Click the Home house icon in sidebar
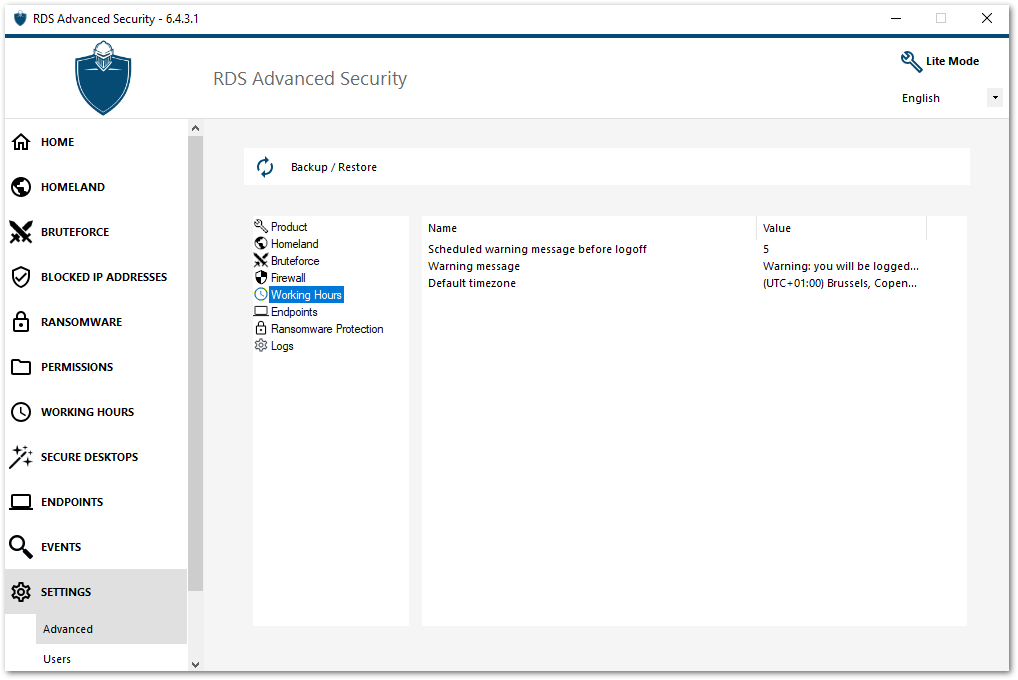1018x680 pixels. coord(21,142)
